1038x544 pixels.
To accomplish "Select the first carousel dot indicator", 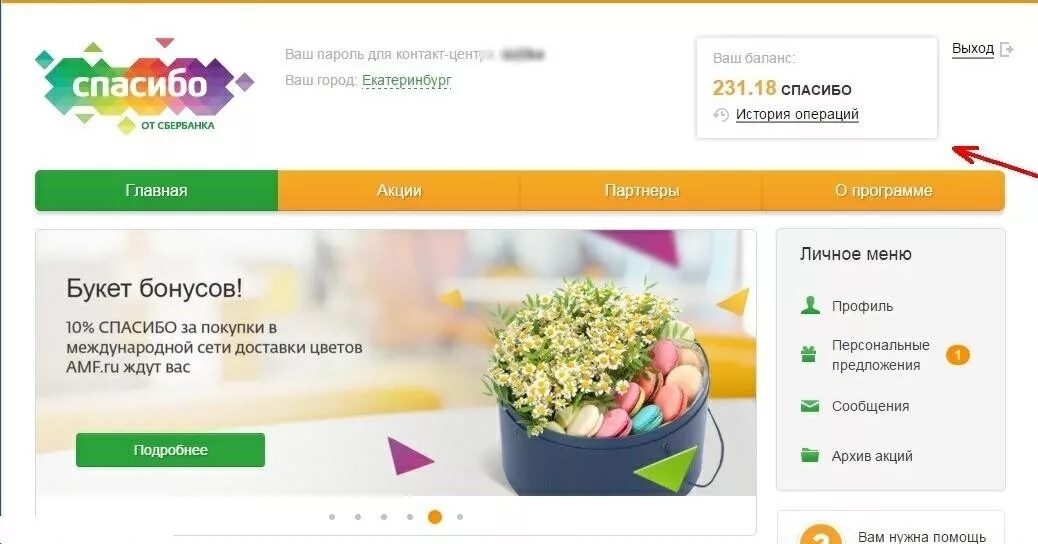I will click(x=332, y=517).
